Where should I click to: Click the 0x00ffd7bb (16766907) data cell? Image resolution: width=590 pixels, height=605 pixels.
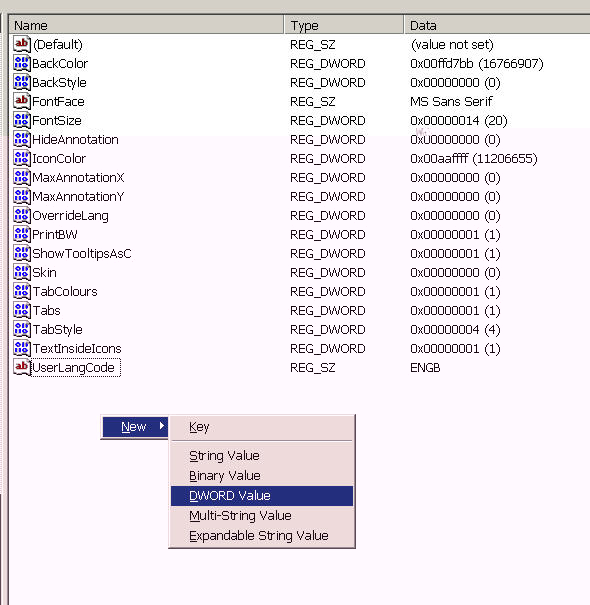click(x=477, y=63)
